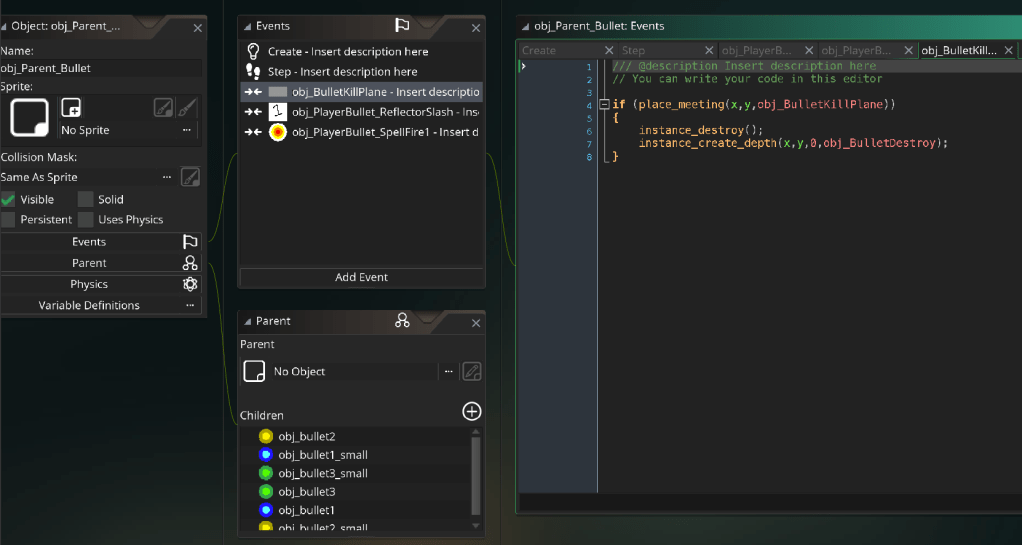Image resolution: width=1022 pixels, height=545 pixels.
Task: Click the add child plus icon
Action: point(472,411)
